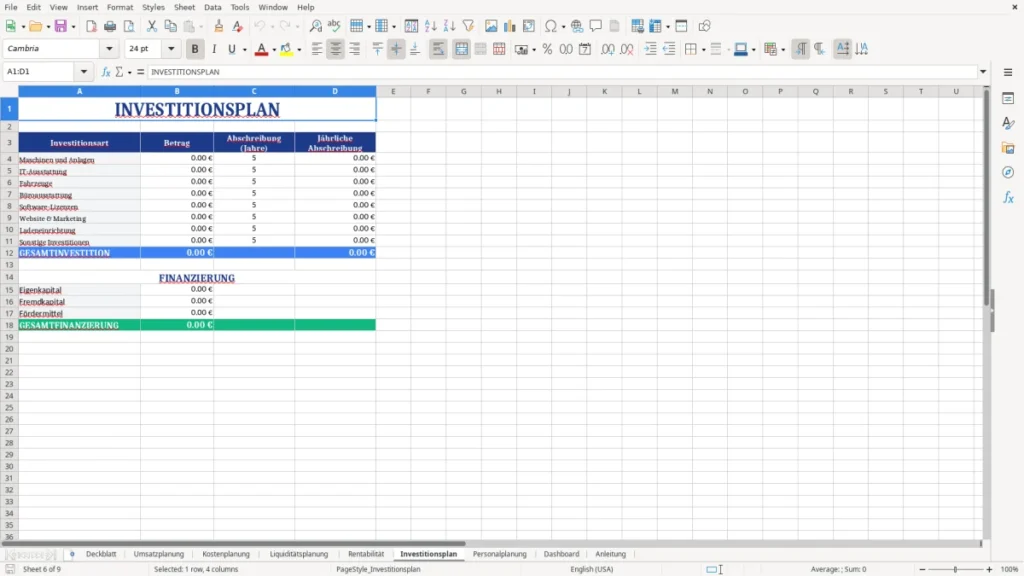Expand the Font Size dropdown

(x=171, y=48)
